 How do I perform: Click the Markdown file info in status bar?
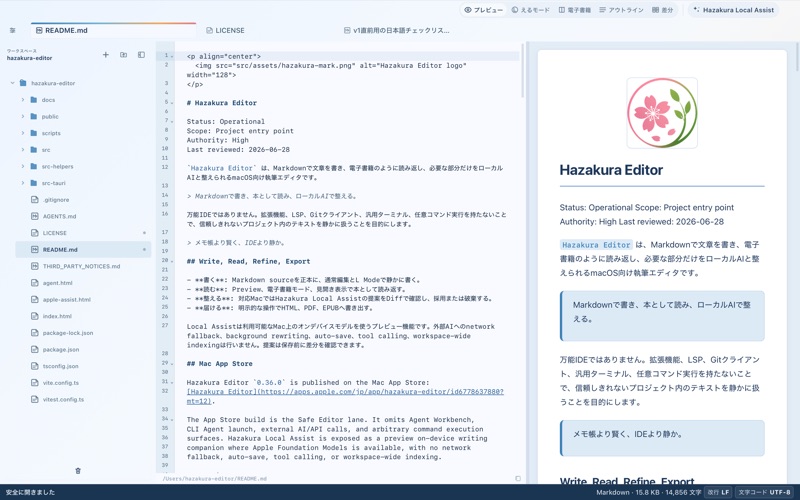(648, 492)
